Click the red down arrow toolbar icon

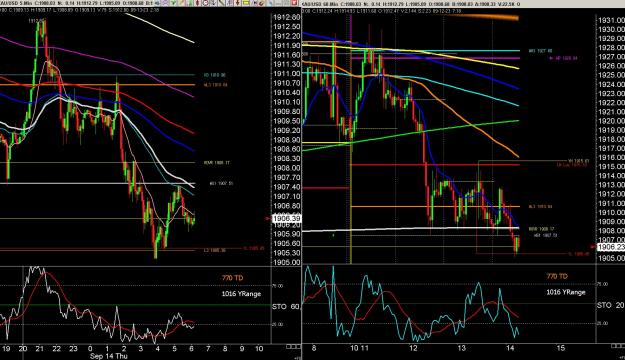238,3
